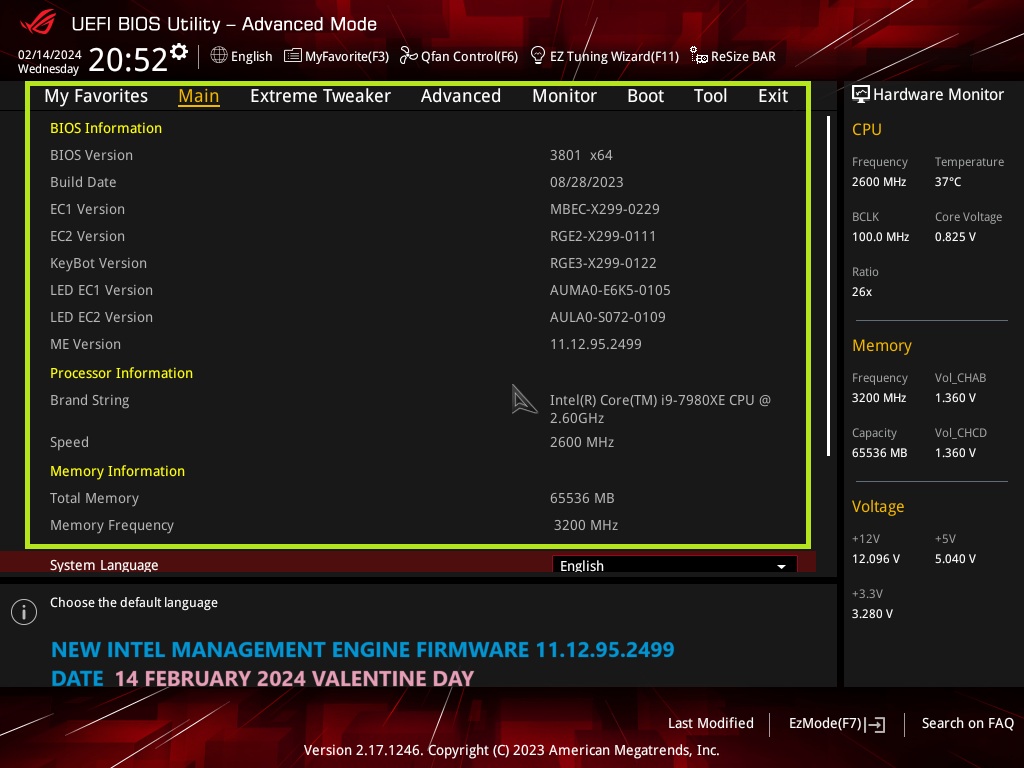Click Hardware Monitor CPU Frequency 2600 MHz
Viewport: 1024px width, 768px height.
[879, 182]
